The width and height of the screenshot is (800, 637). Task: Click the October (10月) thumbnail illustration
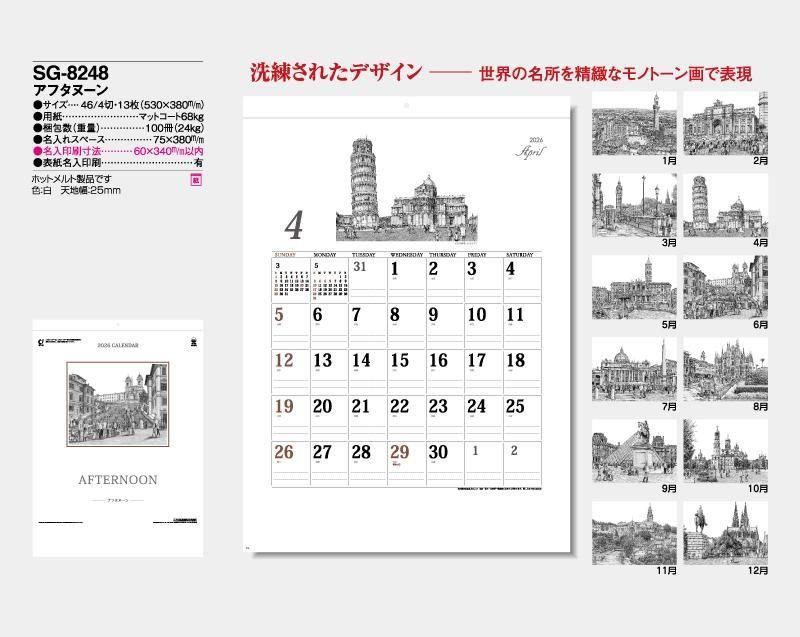coord(725,451)
